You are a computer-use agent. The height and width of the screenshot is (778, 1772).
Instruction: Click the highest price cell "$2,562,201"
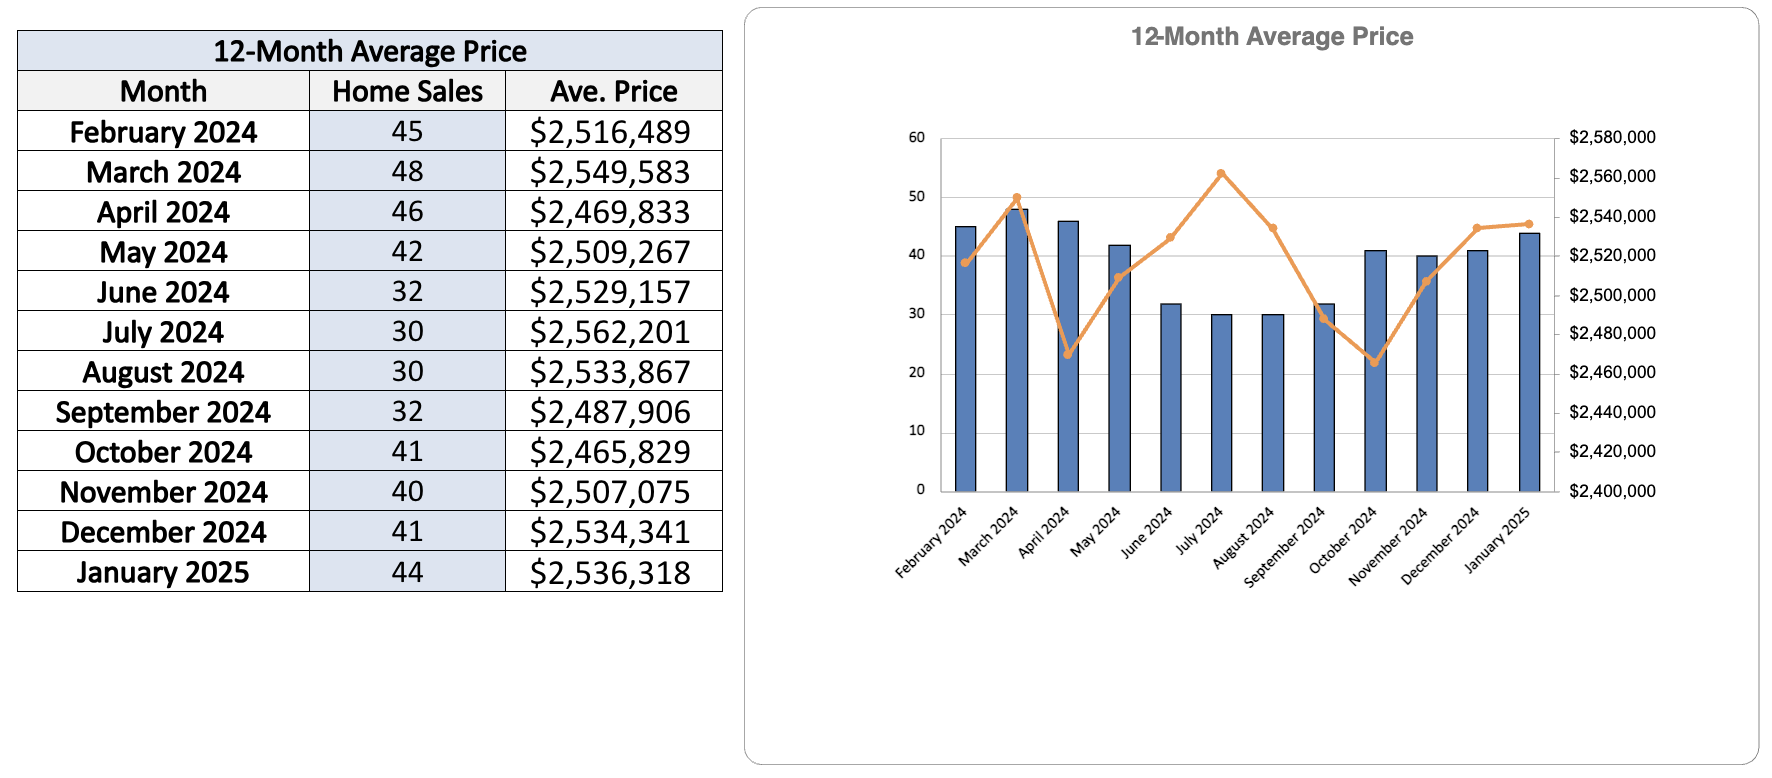(614, 331)
